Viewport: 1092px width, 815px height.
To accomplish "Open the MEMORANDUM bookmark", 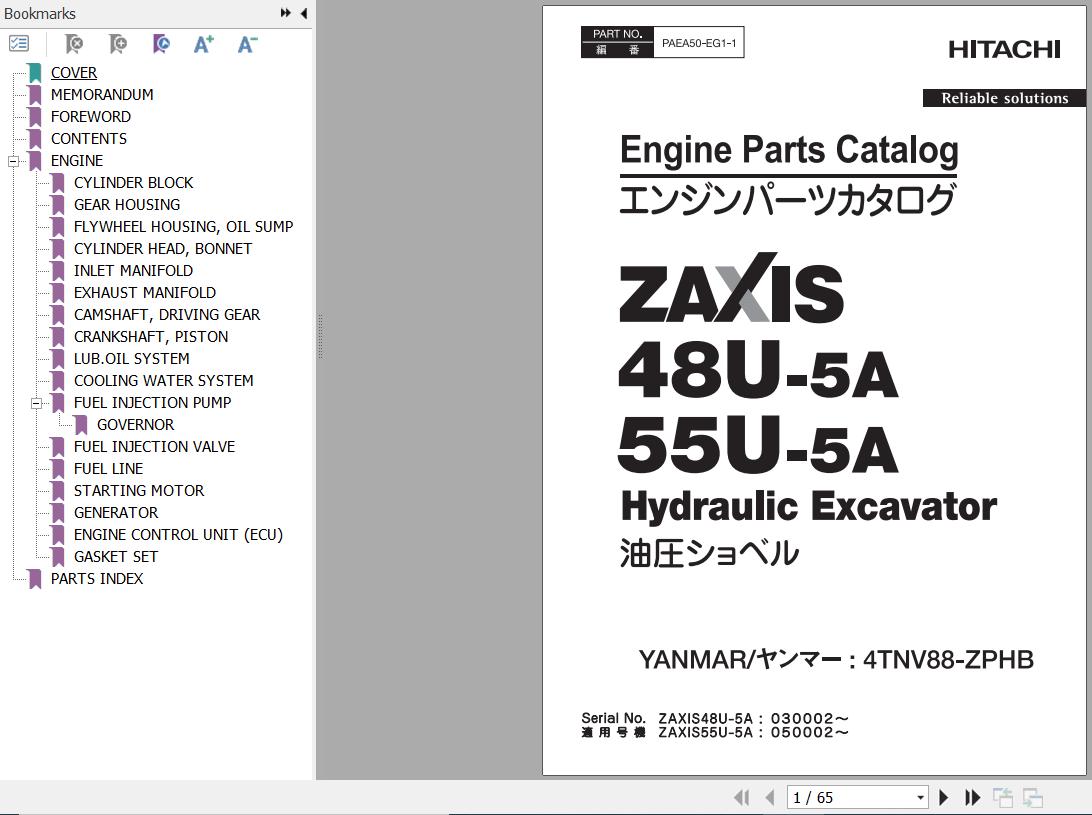I will 102,95.
